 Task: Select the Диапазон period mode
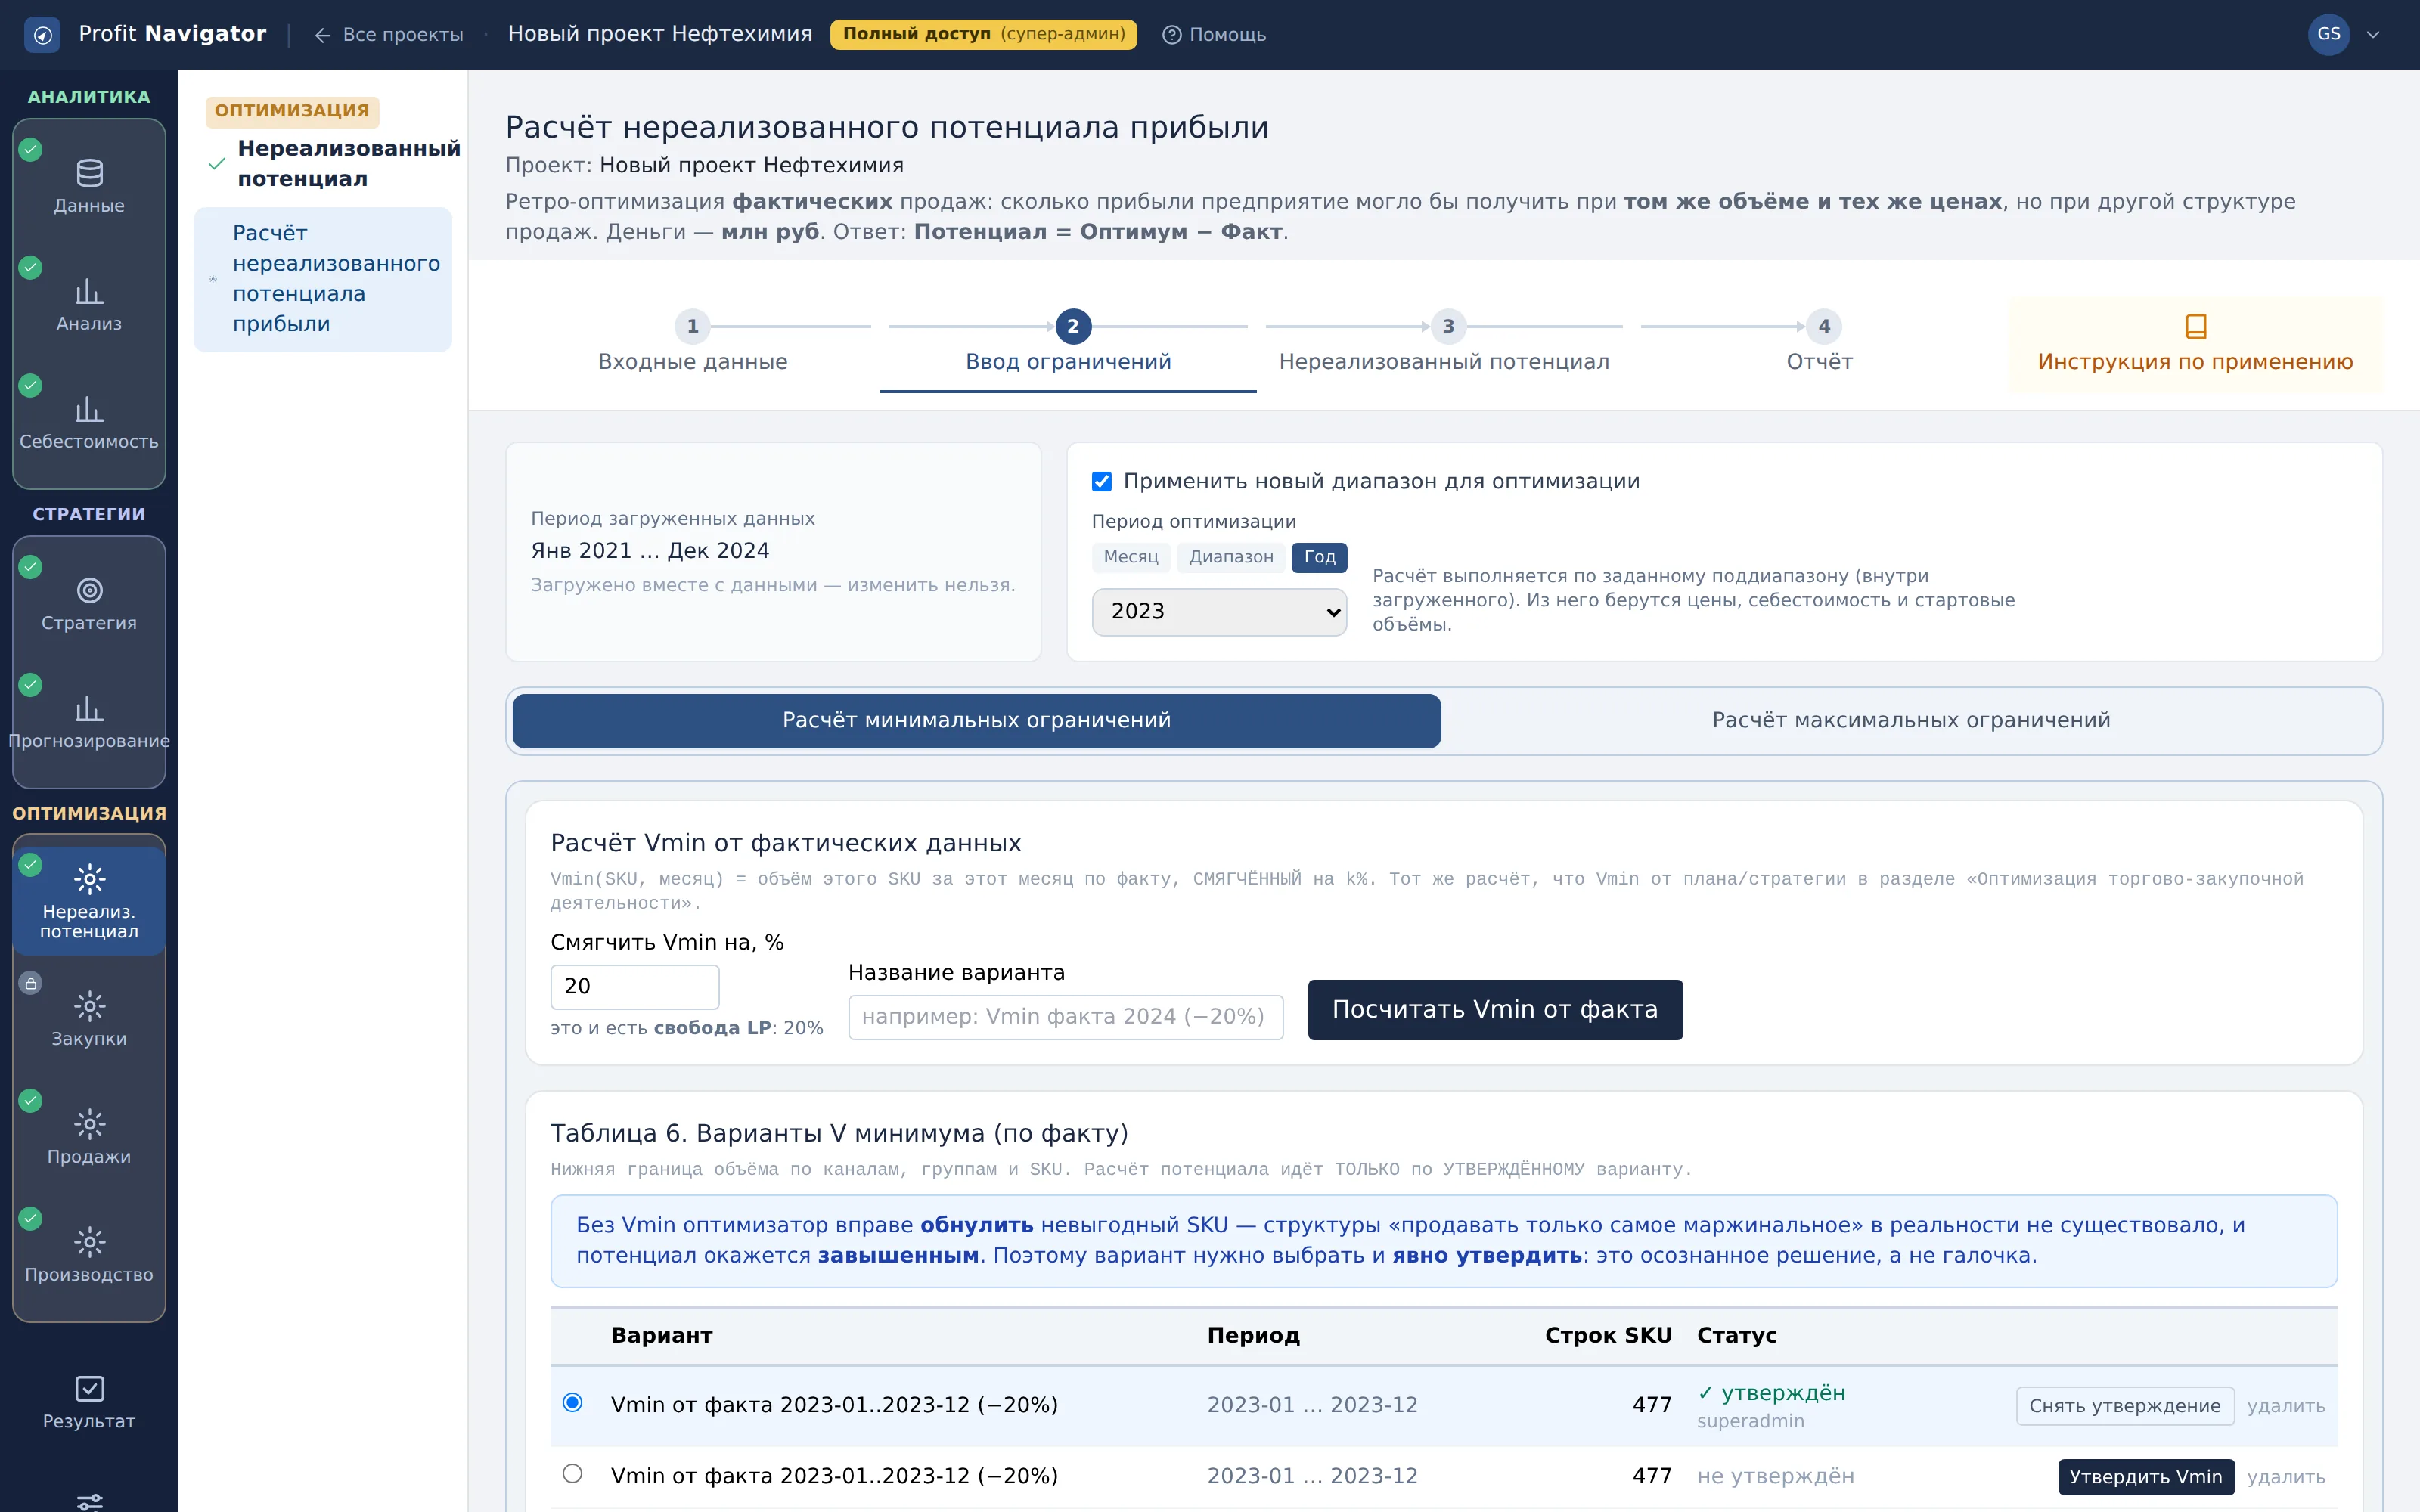(x=1231, y=557)
